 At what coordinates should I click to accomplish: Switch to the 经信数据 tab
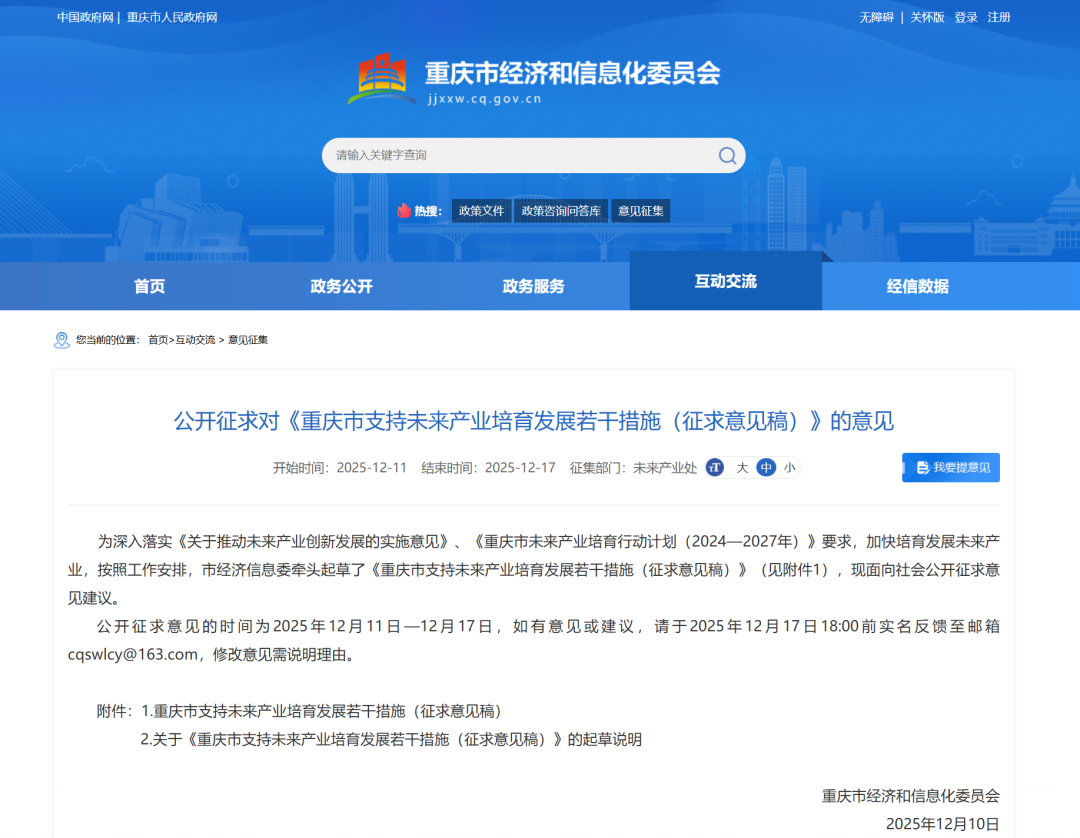(918, 286)
